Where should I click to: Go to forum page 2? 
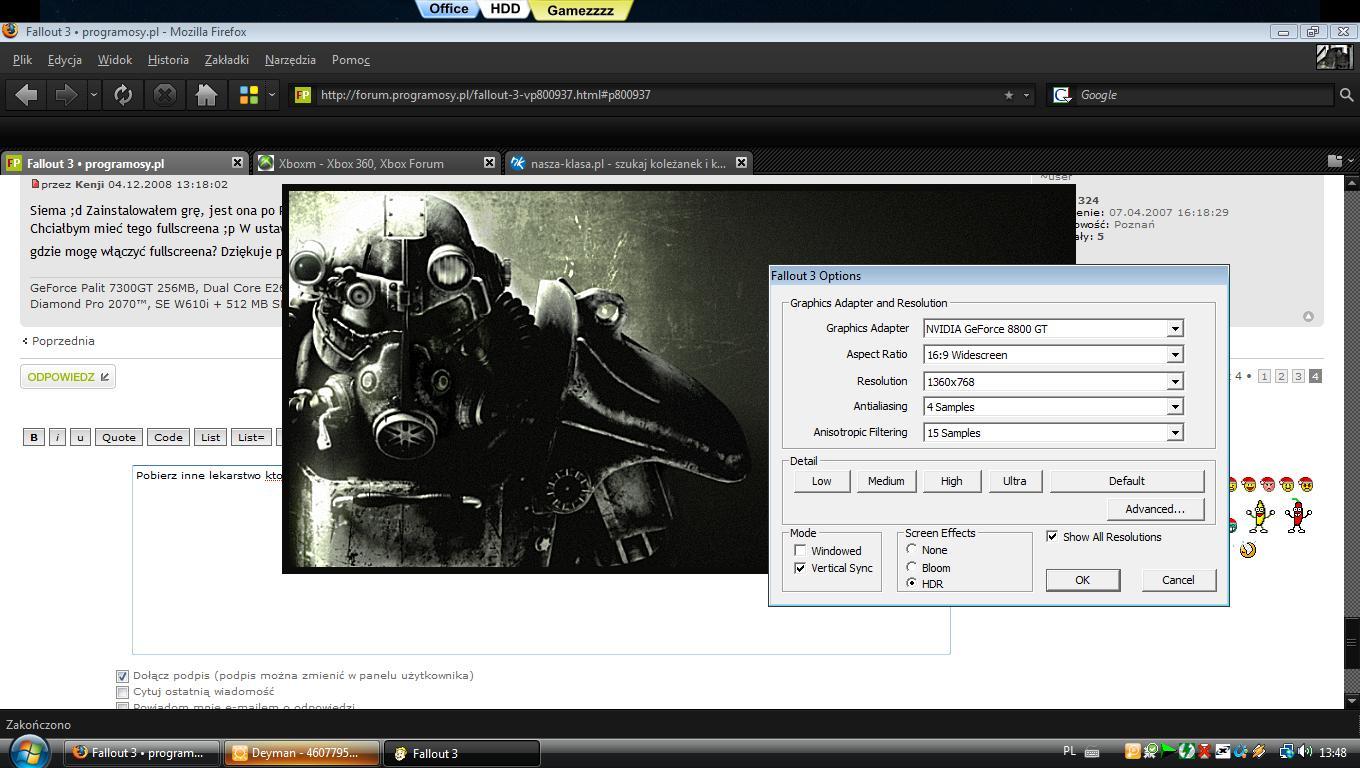pos(1281,376)
